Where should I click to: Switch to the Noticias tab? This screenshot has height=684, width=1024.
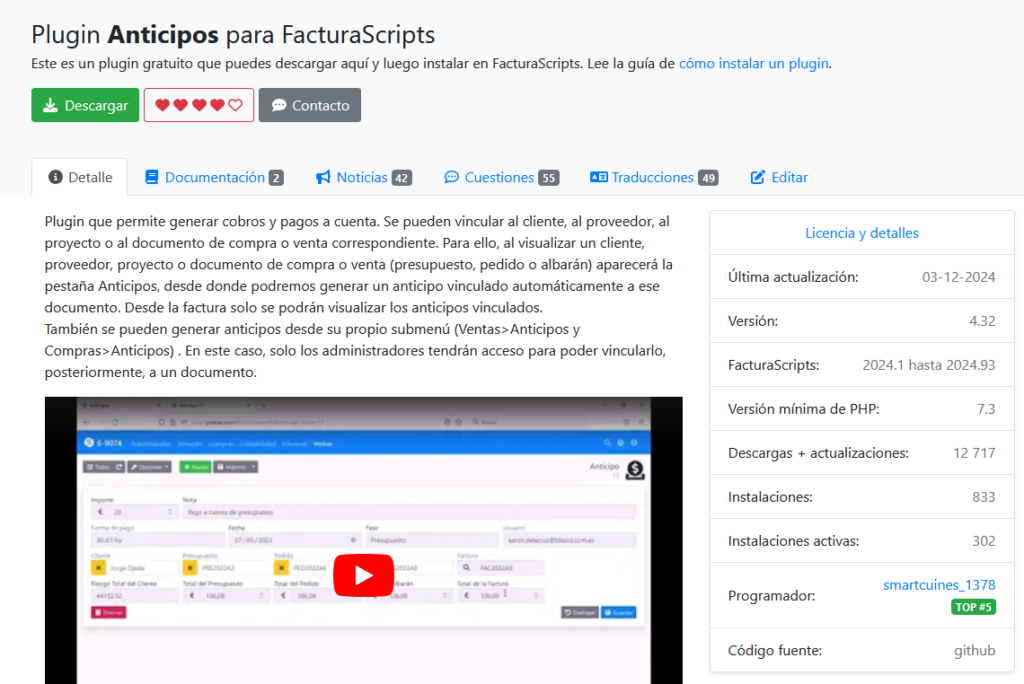coord(364,177)
